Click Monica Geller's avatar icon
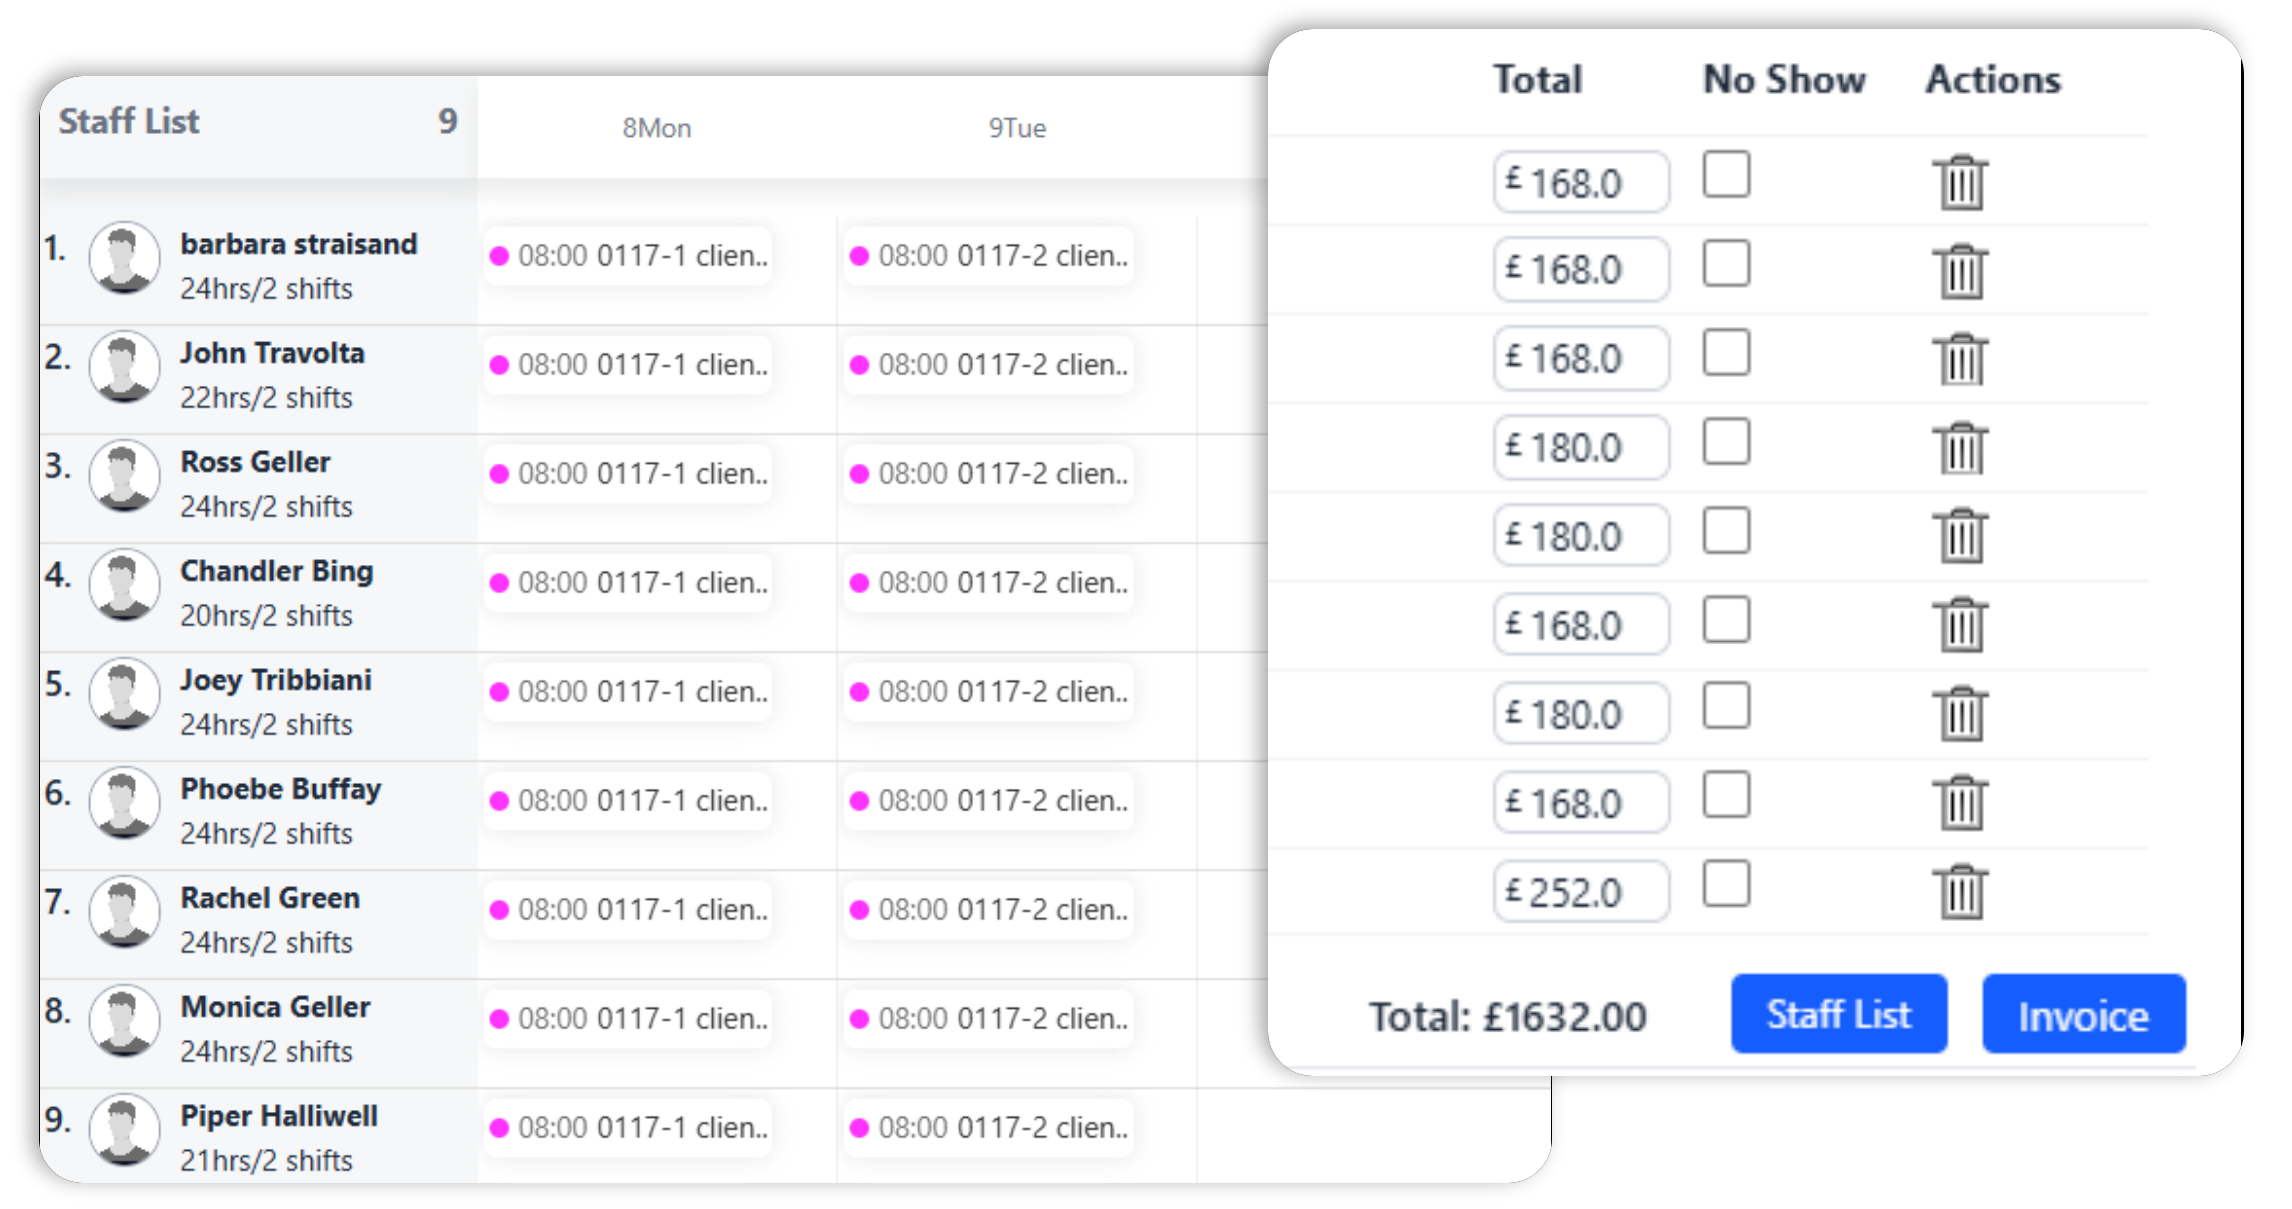Screen dimensions: 2292x1209 124,1020
